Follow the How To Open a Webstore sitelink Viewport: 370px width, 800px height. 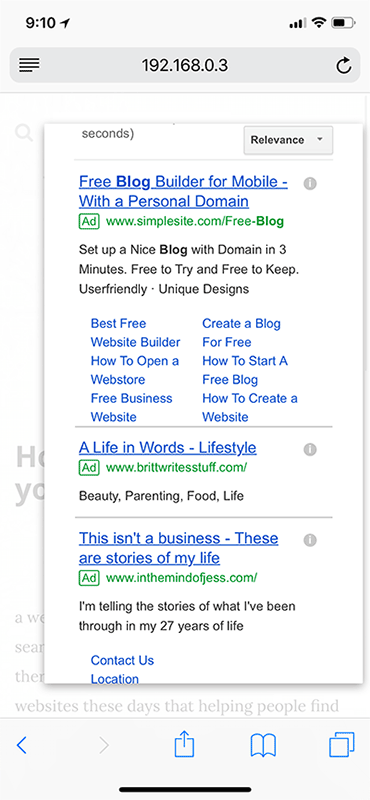coord(135,370)
